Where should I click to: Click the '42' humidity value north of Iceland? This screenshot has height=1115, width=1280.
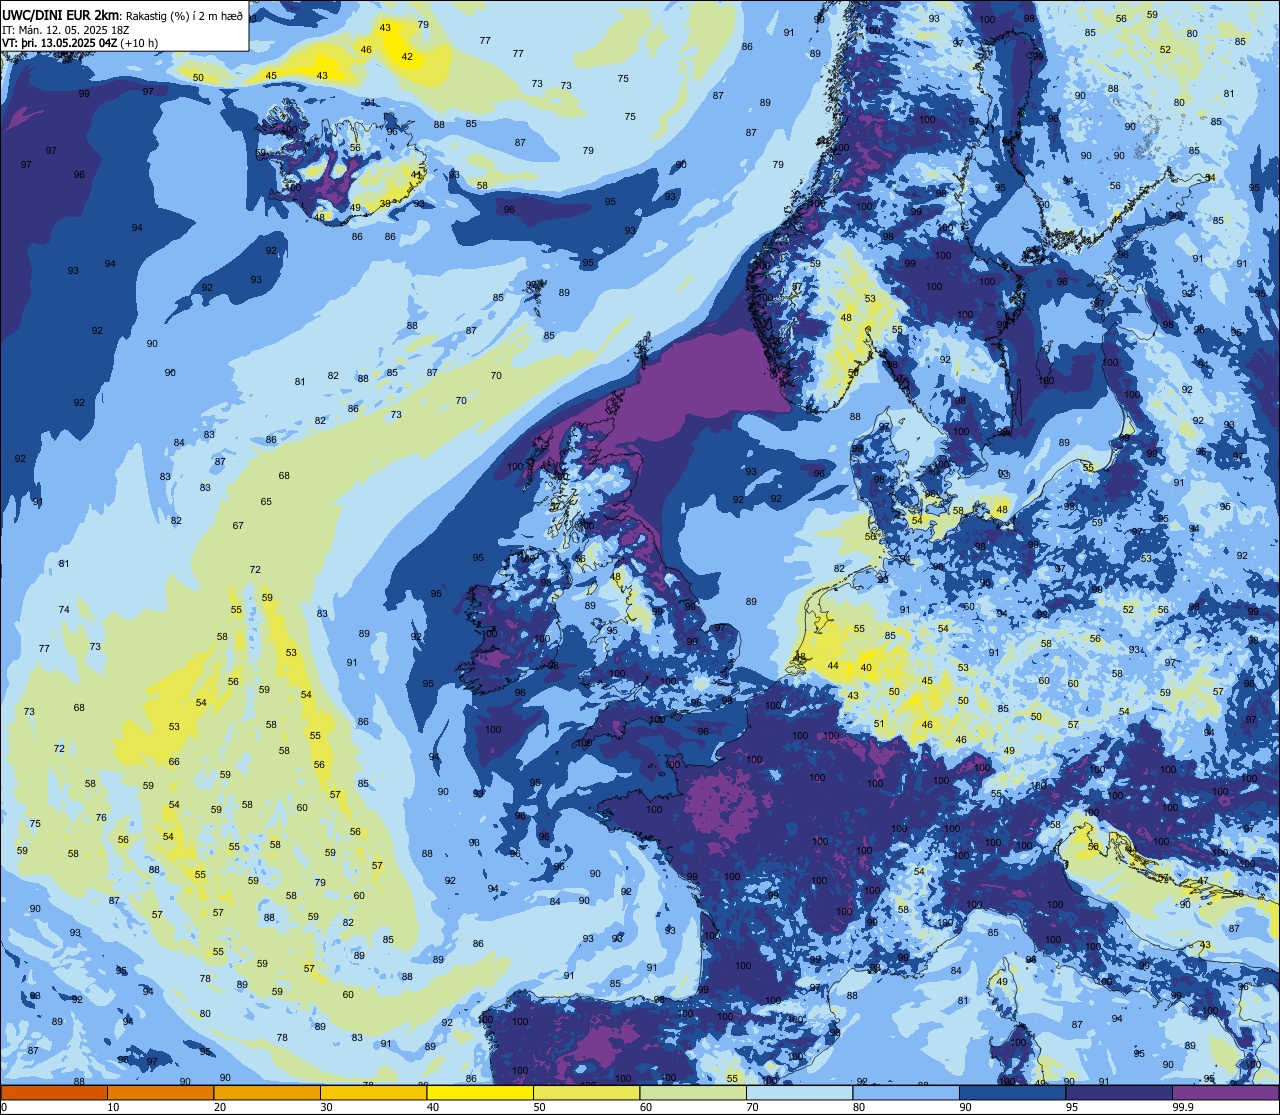pyautogui.click(x=407, y=57)
